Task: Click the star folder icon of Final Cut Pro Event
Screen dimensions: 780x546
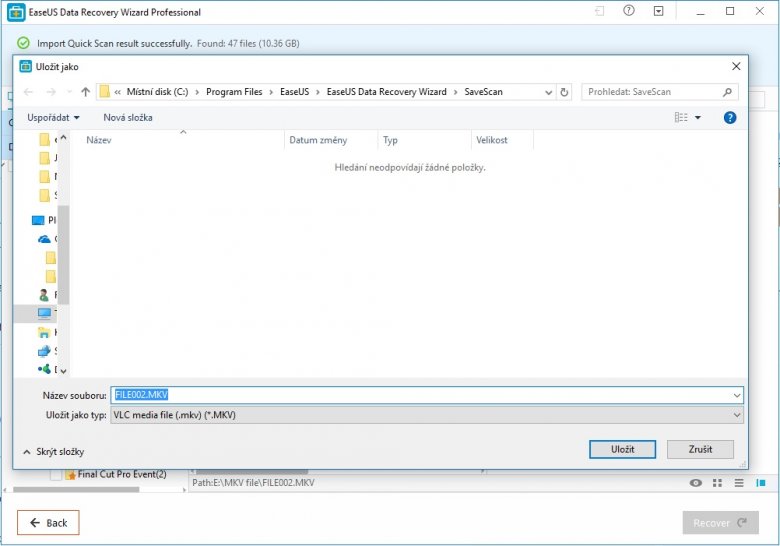Action: [71, 475]
